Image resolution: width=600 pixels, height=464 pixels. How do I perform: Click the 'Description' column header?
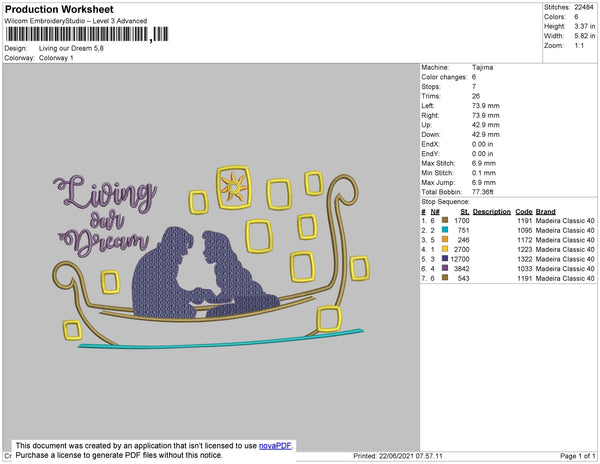click(x=492, y=212)
